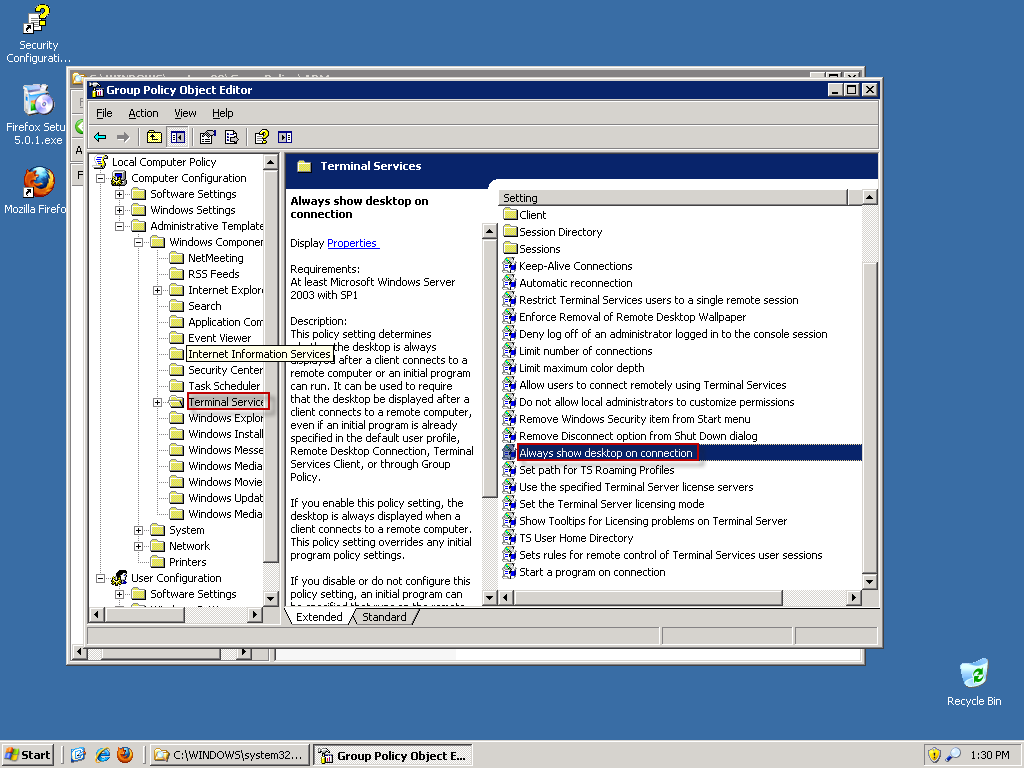The height and width of the screenshot is (768, 1024).
Task: Select Set path for TS Roaming Profiles
Action: pos(596,470)
